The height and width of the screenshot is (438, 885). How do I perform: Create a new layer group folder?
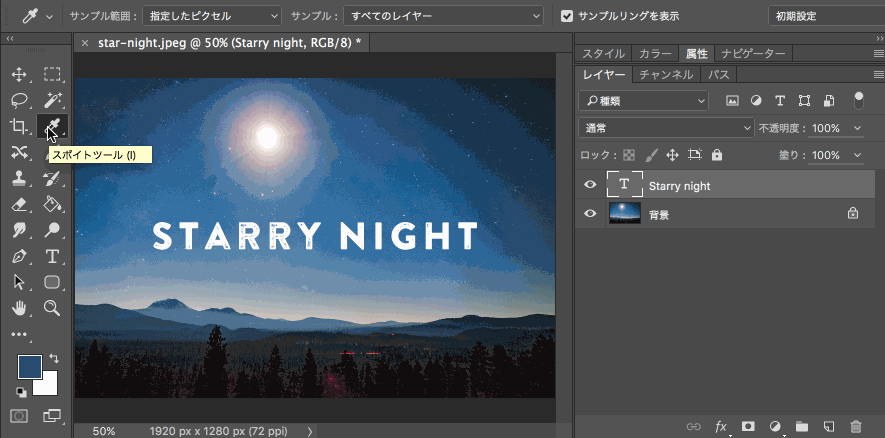(x=802, y=426)
